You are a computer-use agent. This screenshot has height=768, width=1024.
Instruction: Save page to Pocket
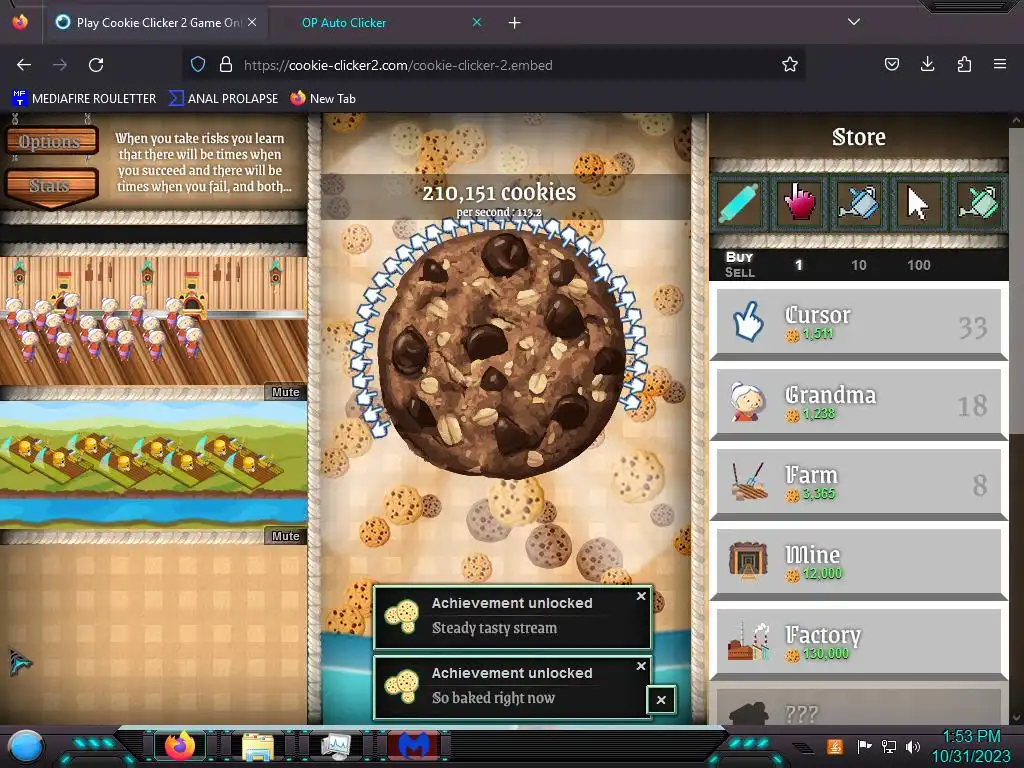pos(891,64)
